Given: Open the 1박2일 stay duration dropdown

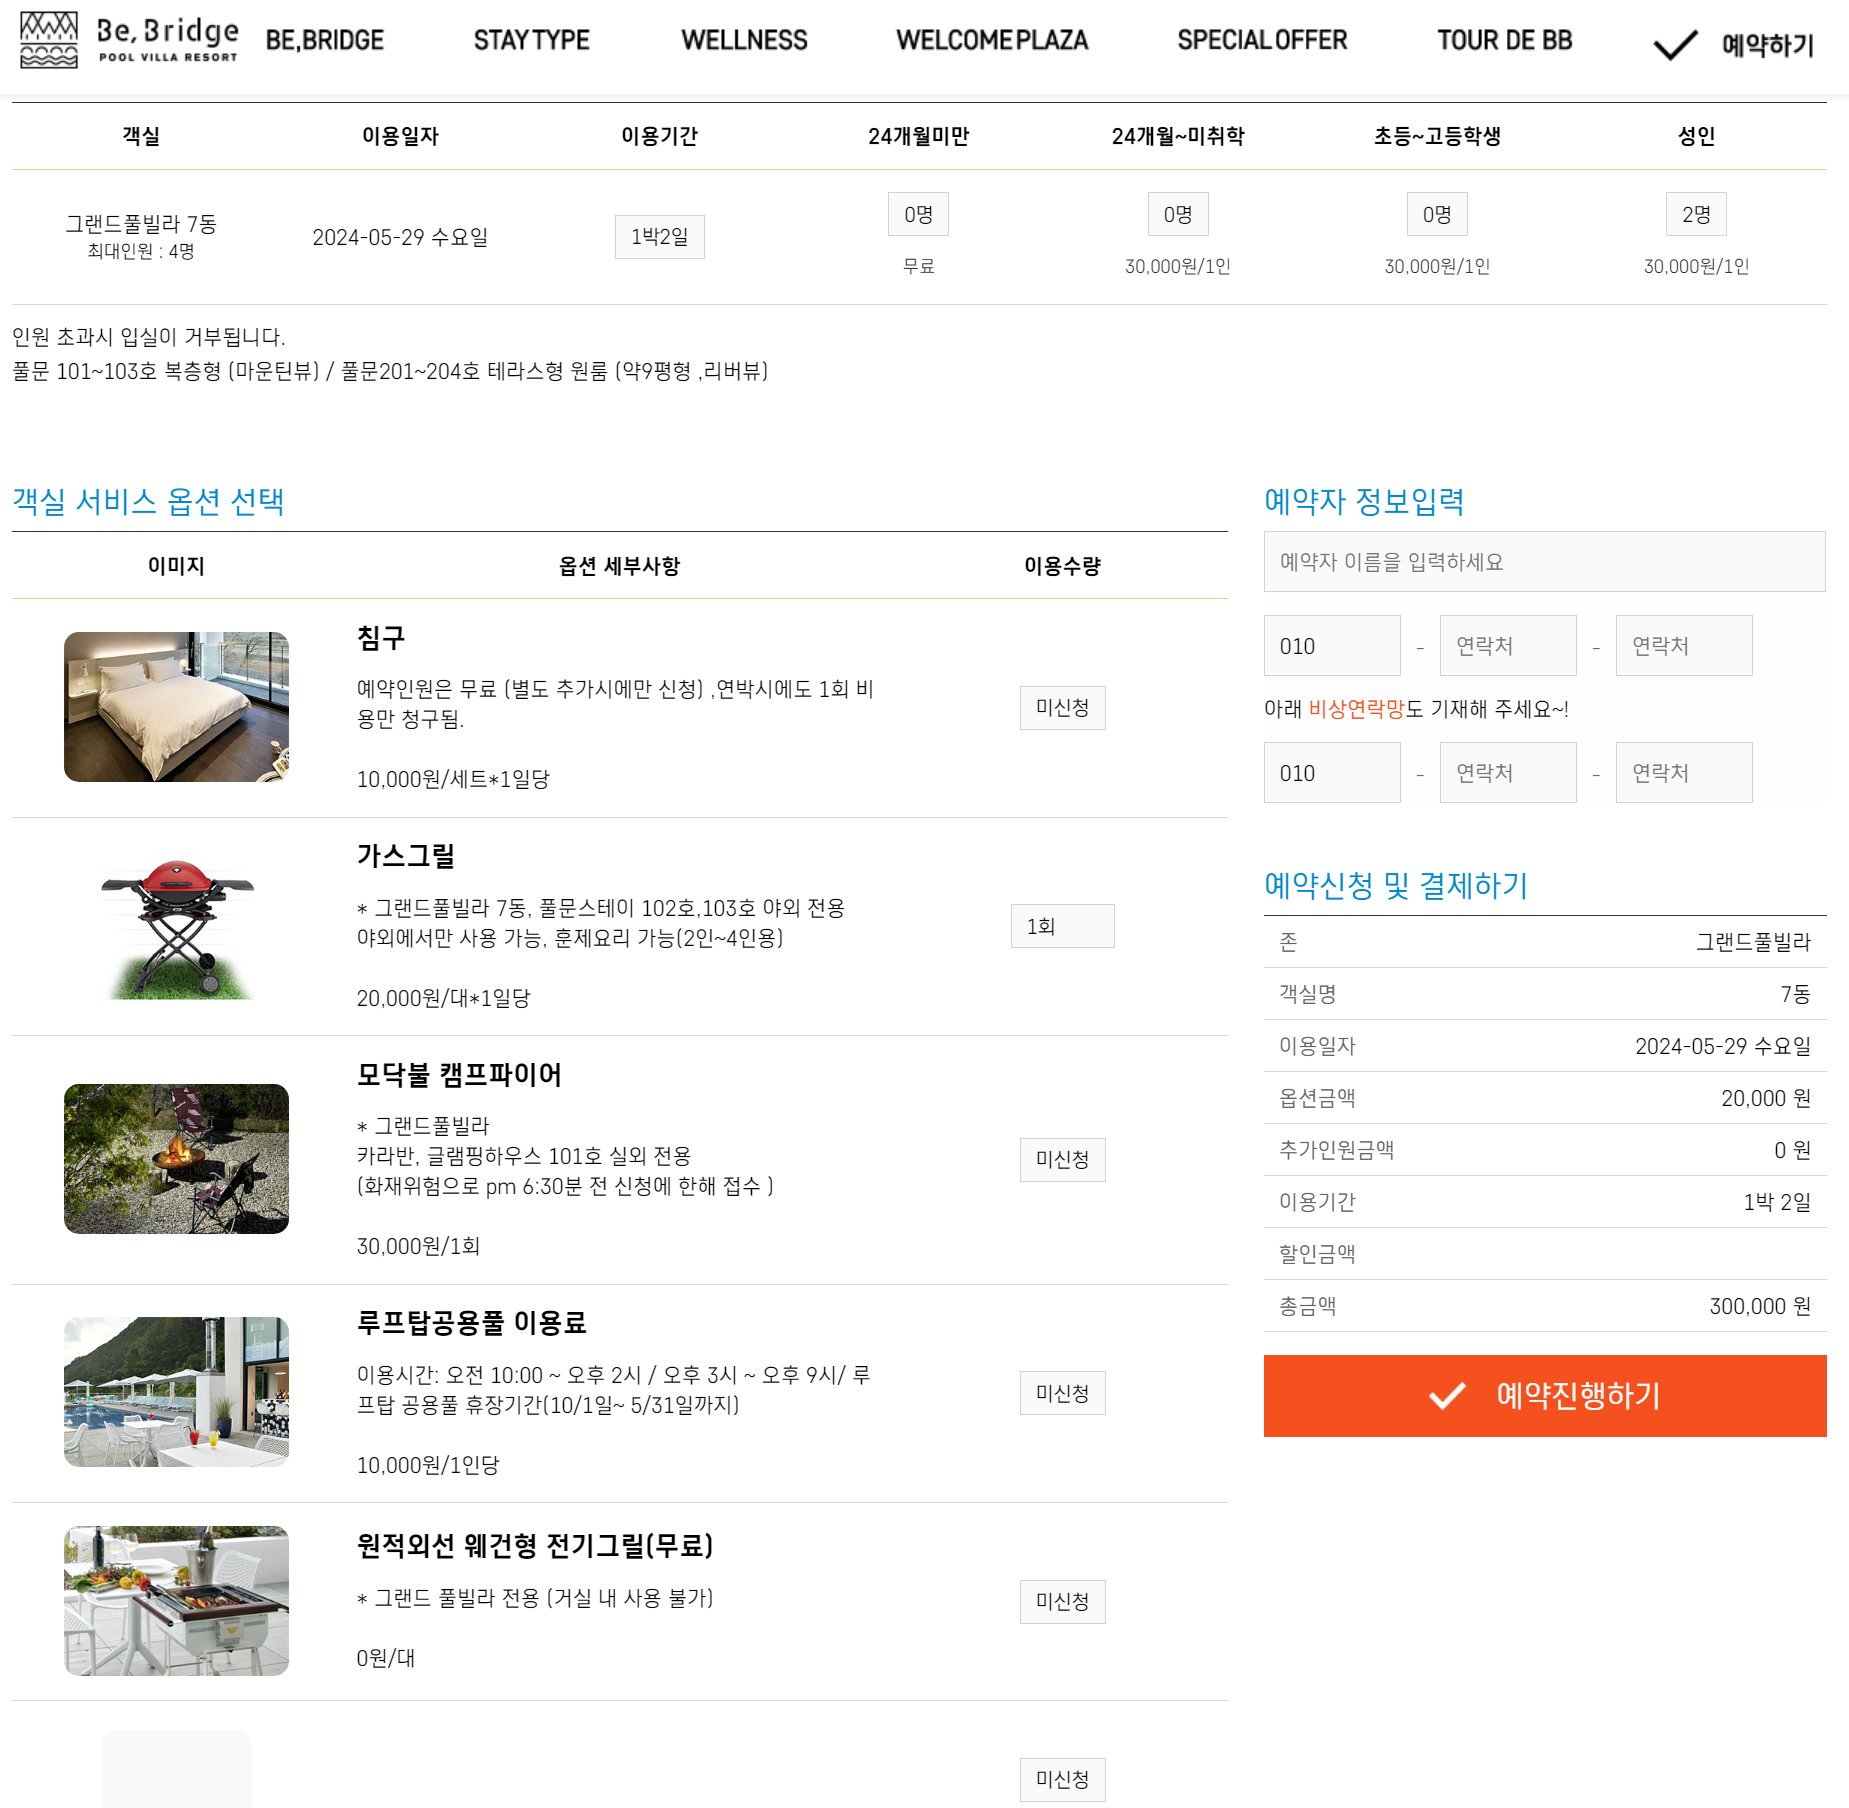Looking at the screenshot, I should [659, 237].
